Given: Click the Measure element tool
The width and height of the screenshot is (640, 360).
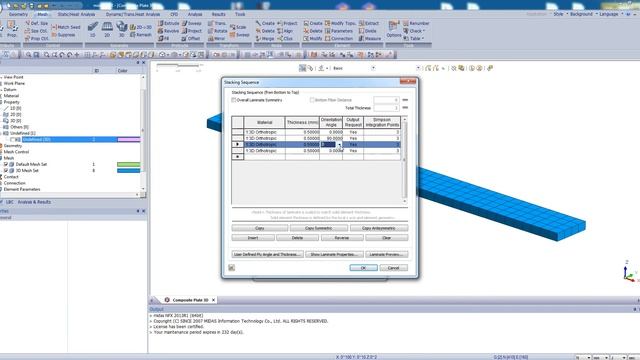Looking at the screenshot, I should point(370,39).
